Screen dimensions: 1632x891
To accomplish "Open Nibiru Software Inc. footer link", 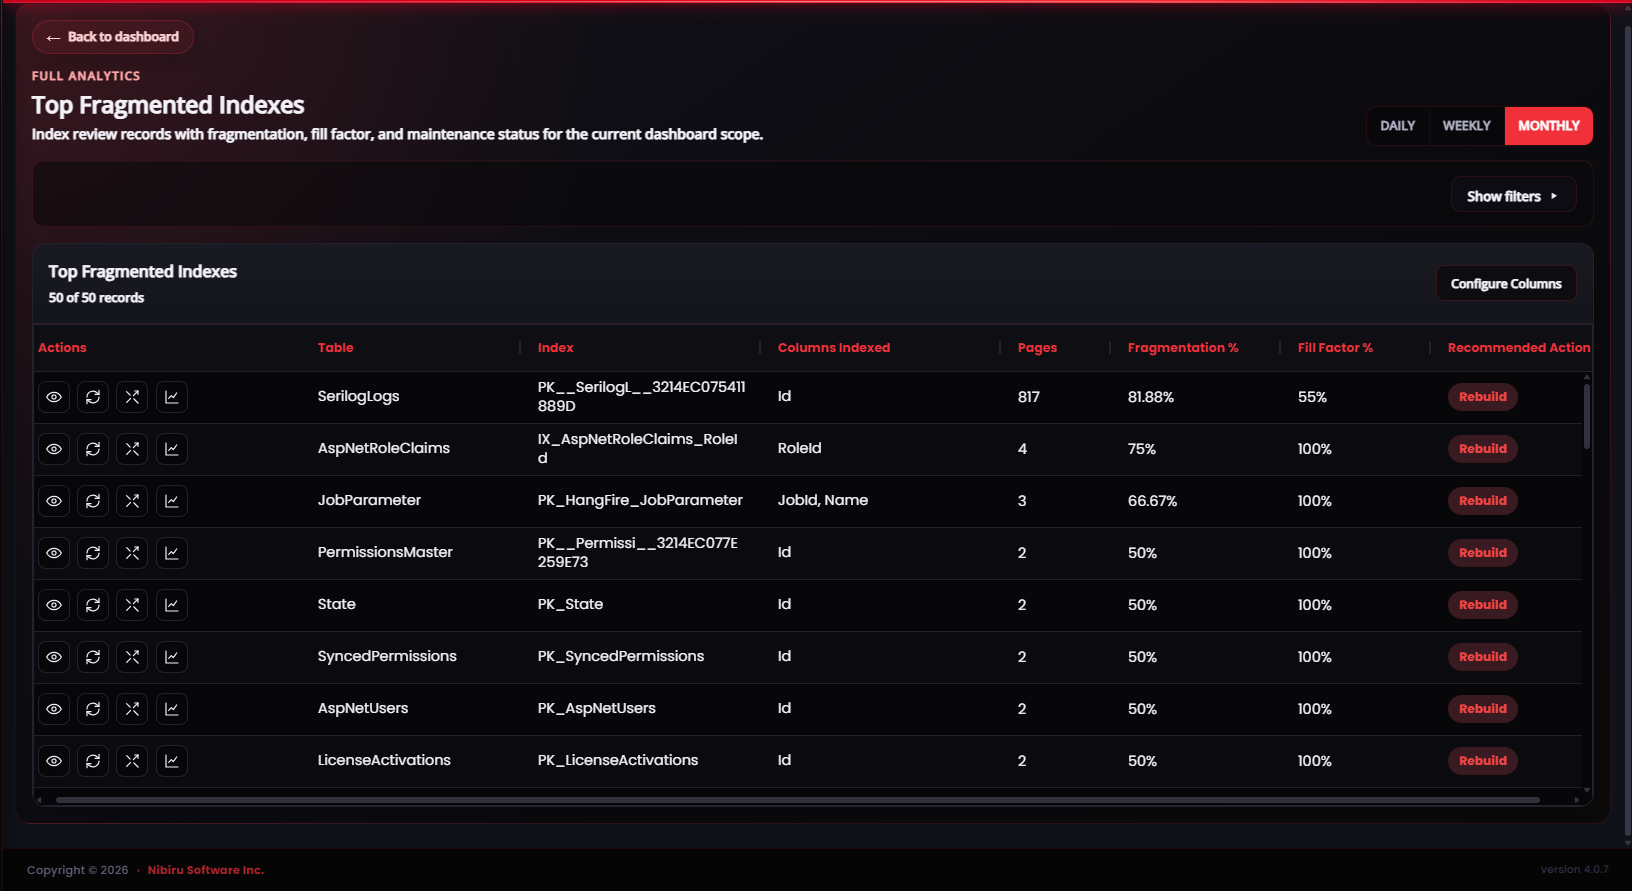I will coord(206,870).
